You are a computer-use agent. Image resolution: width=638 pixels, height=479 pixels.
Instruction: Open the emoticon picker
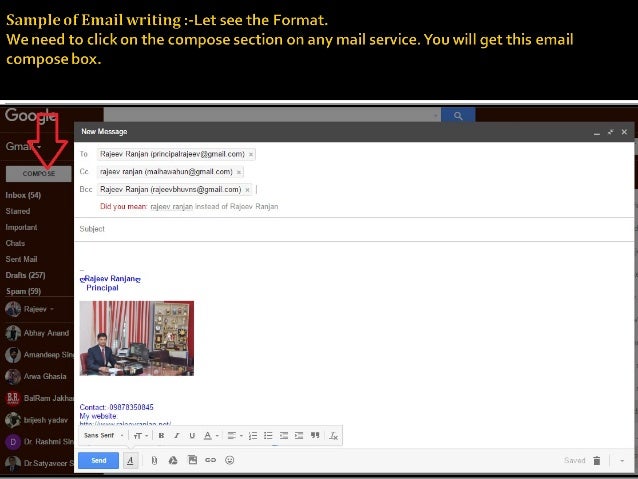pos(229,460)
